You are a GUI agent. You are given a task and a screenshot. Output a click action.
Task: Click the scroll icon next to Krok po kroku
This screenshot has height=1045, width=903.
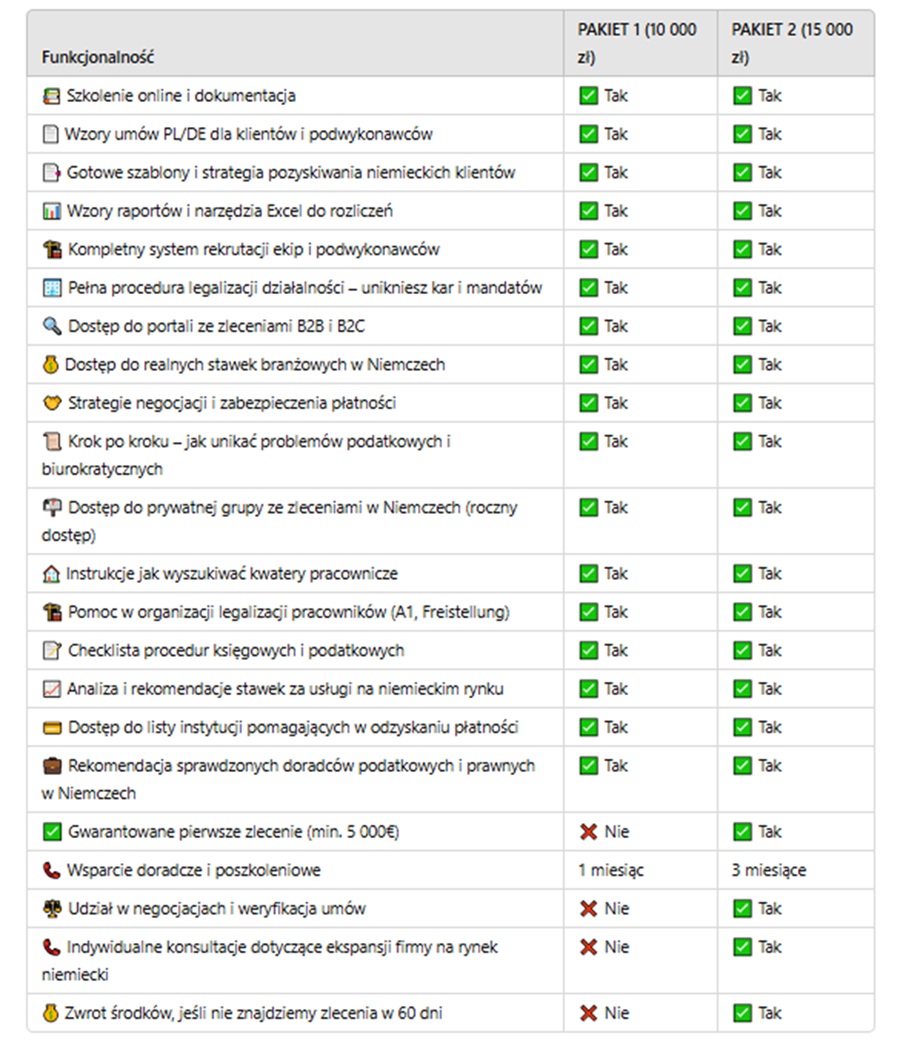tap(52, 441)
